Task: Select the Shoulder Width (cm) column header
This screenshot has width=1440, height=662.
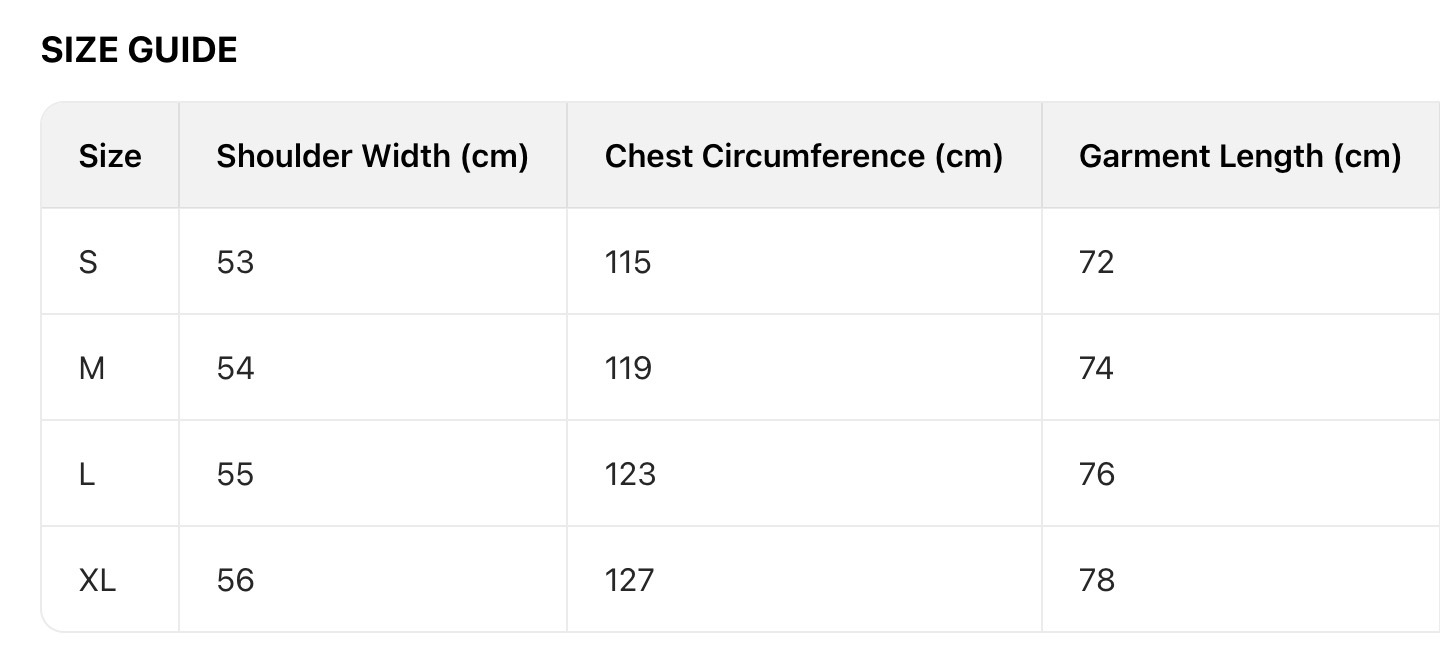Action: (372, 156)
